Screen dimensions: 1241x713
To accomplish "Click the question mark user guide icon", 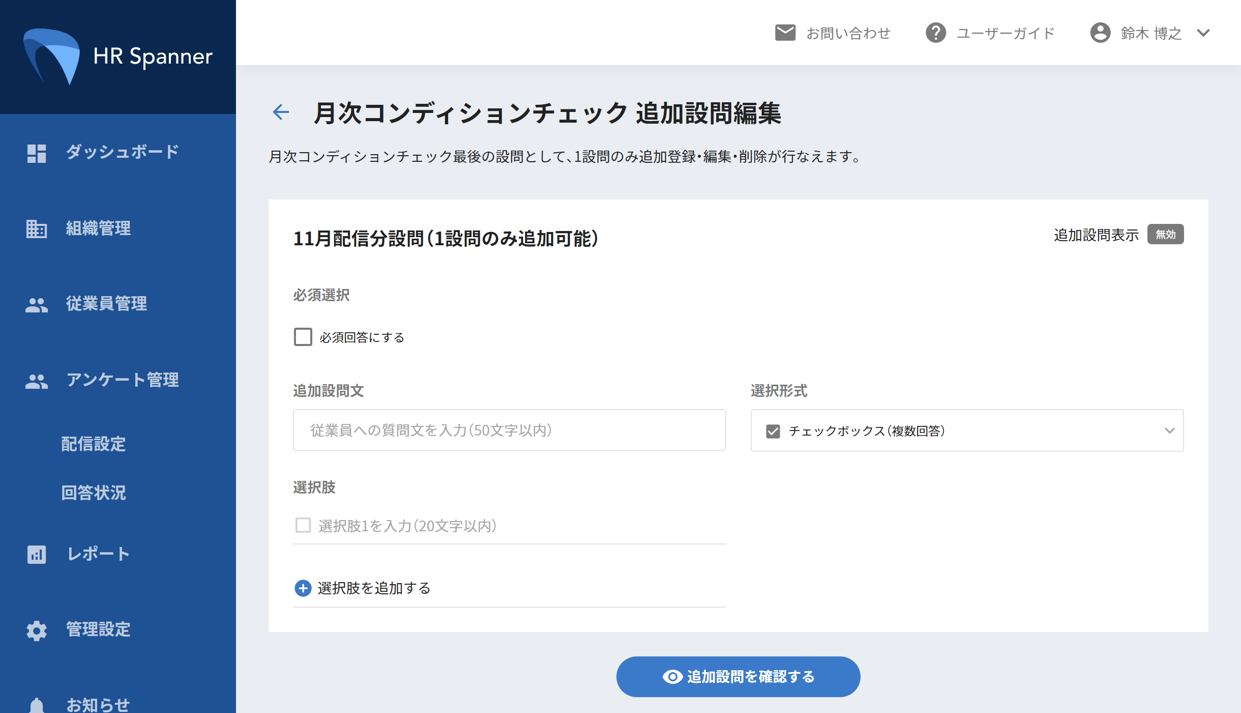I will 935,33.
